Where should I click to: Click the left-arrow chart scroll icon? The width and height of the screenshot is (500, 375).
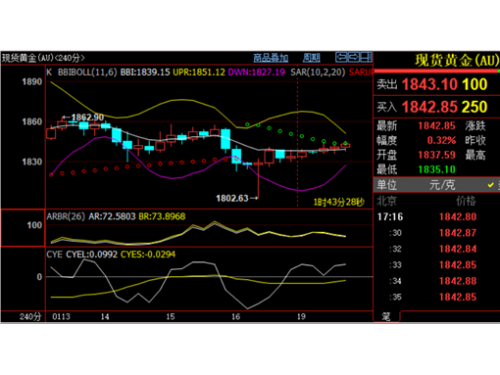341,57
